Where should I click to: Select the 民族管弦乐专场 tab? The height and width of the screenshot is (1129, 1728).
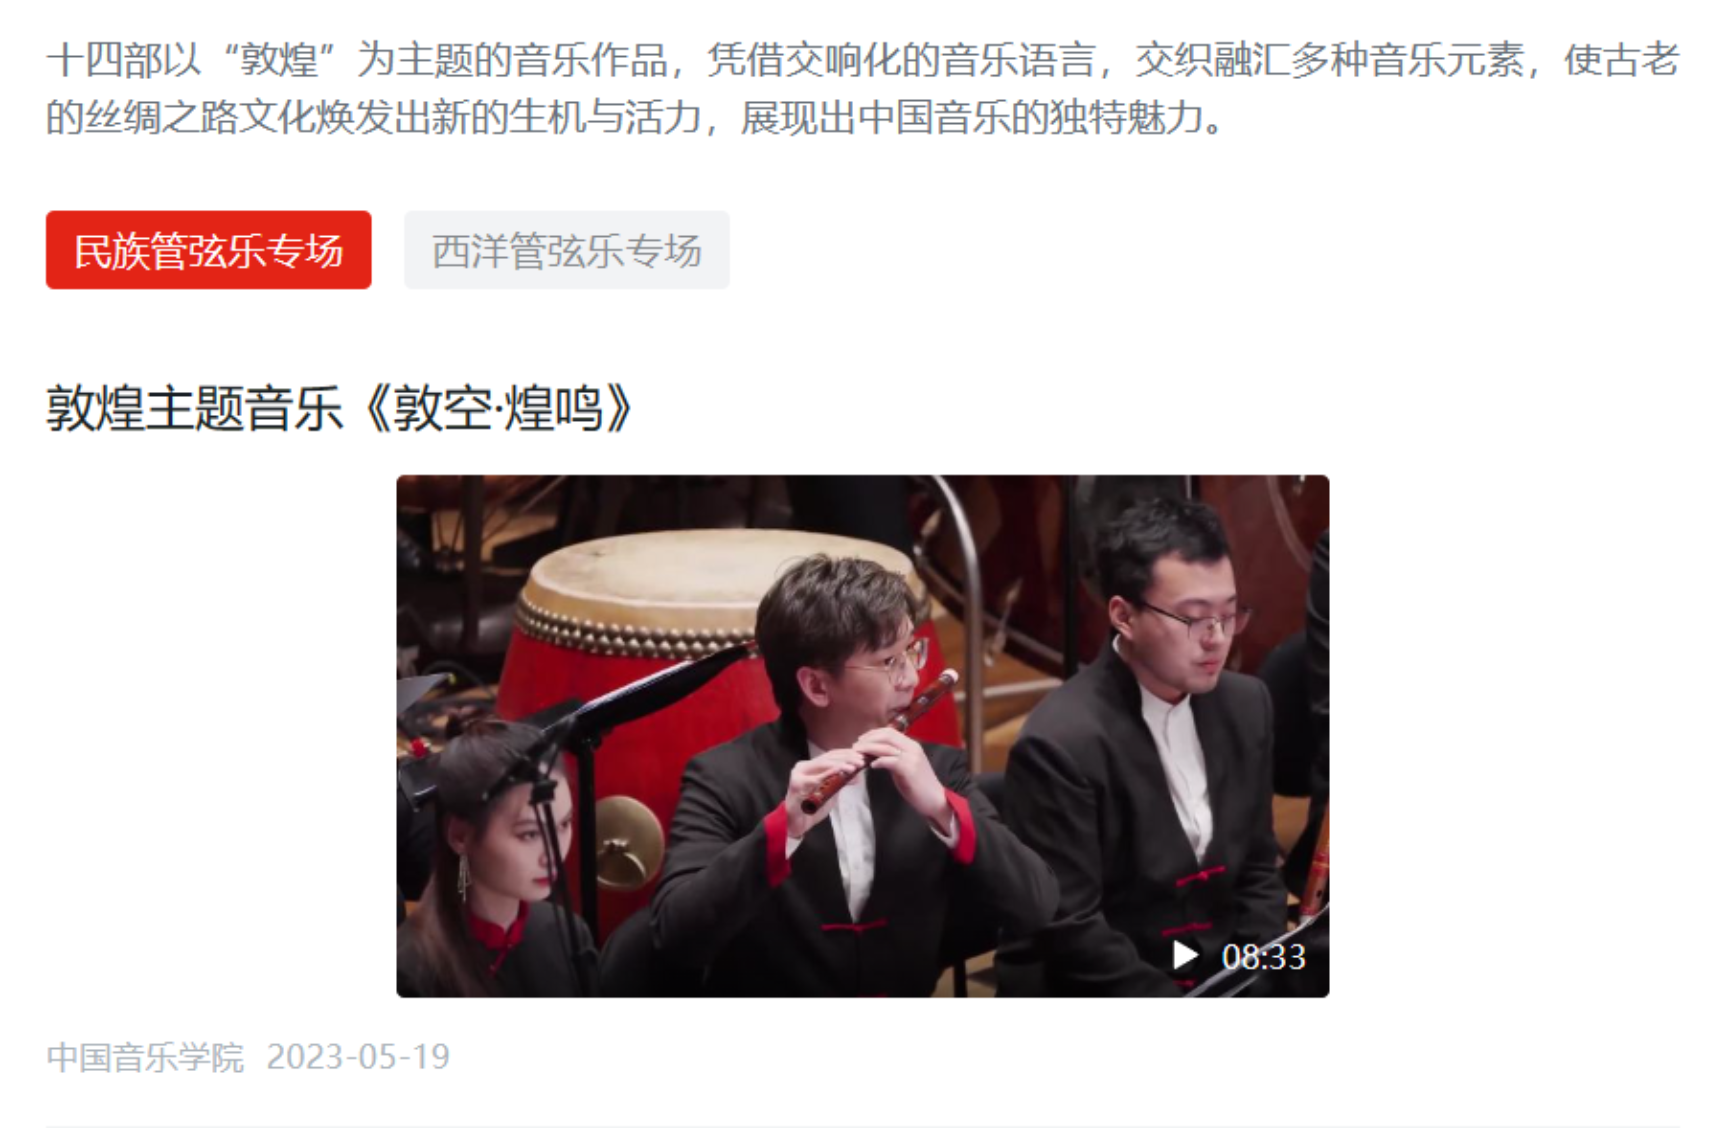point(208,250)
